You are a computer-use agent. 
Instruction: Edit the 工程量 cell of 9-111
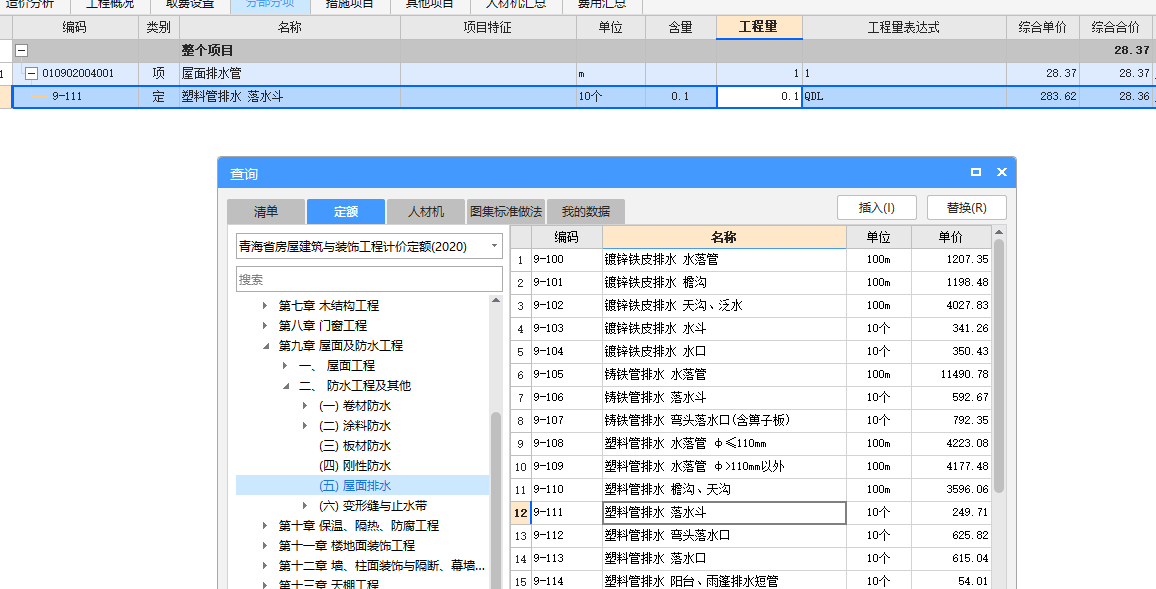[x=759, y=97]
